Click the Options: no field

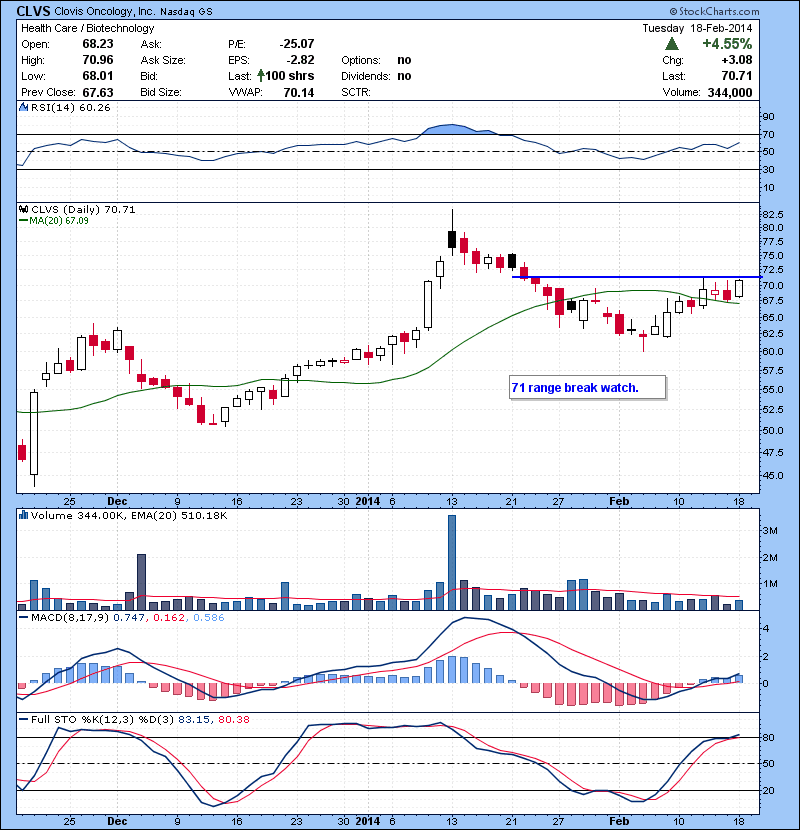(x=376, y=60)
